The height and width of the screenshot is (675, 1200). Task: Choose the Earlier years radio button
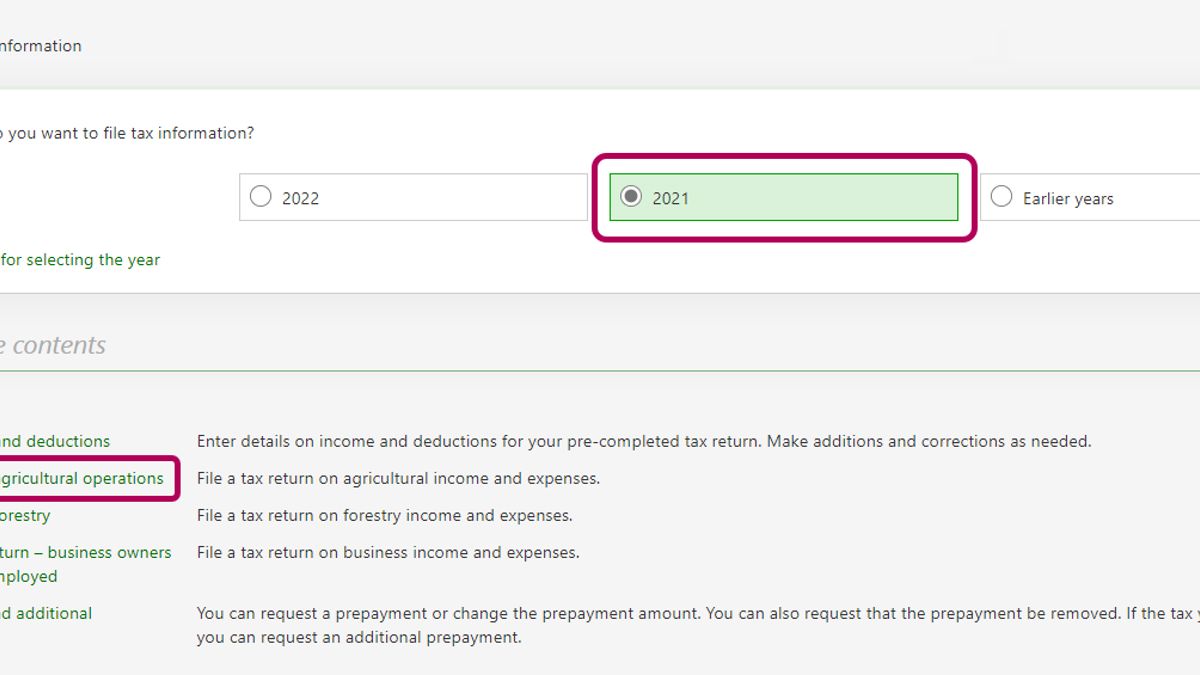coord(1001,197)
